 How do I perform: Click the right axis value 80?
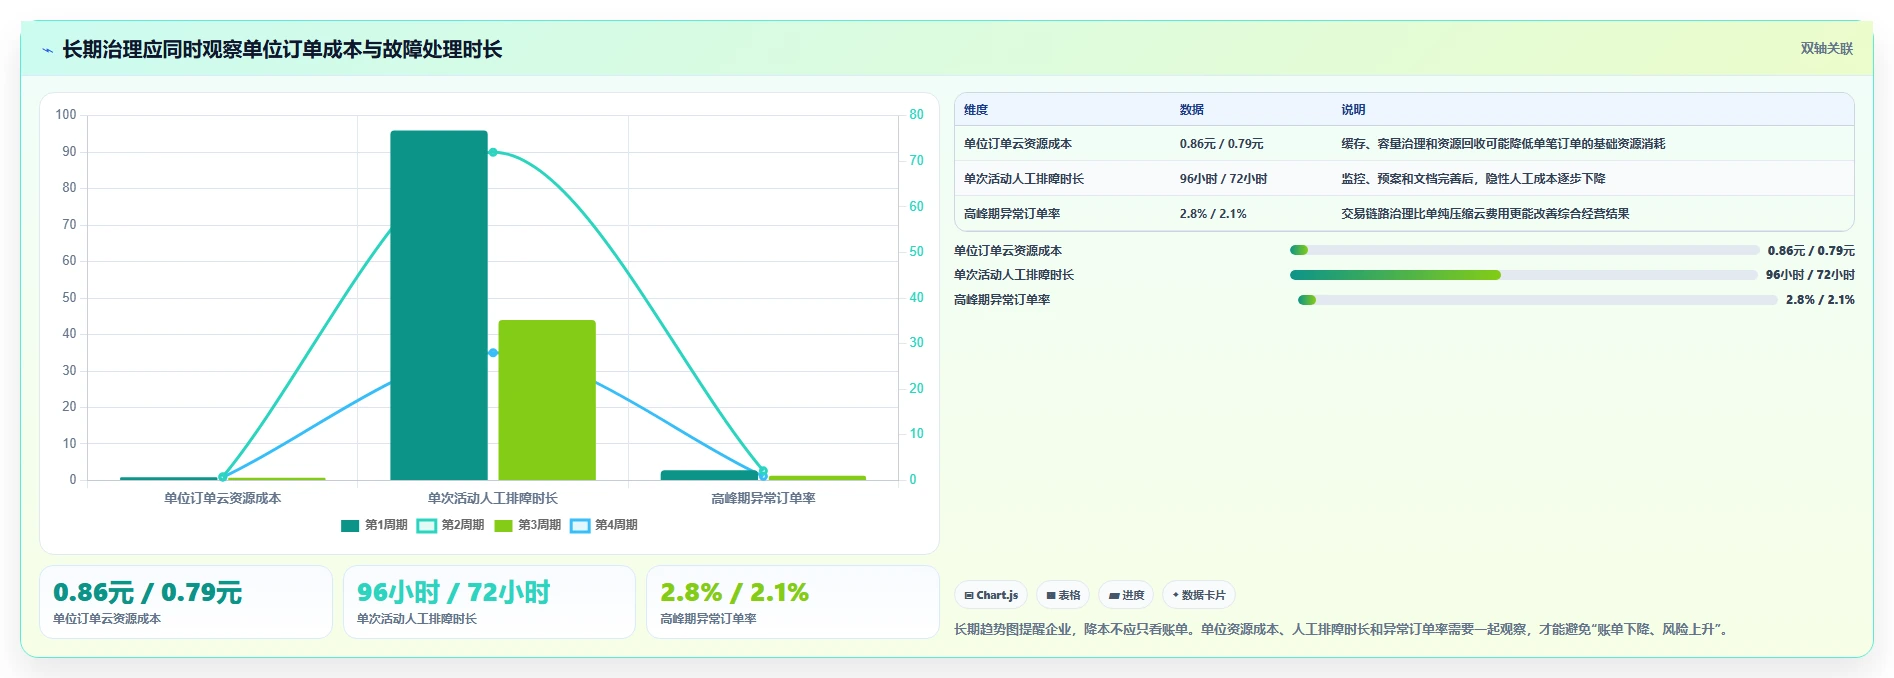point(916,115)
